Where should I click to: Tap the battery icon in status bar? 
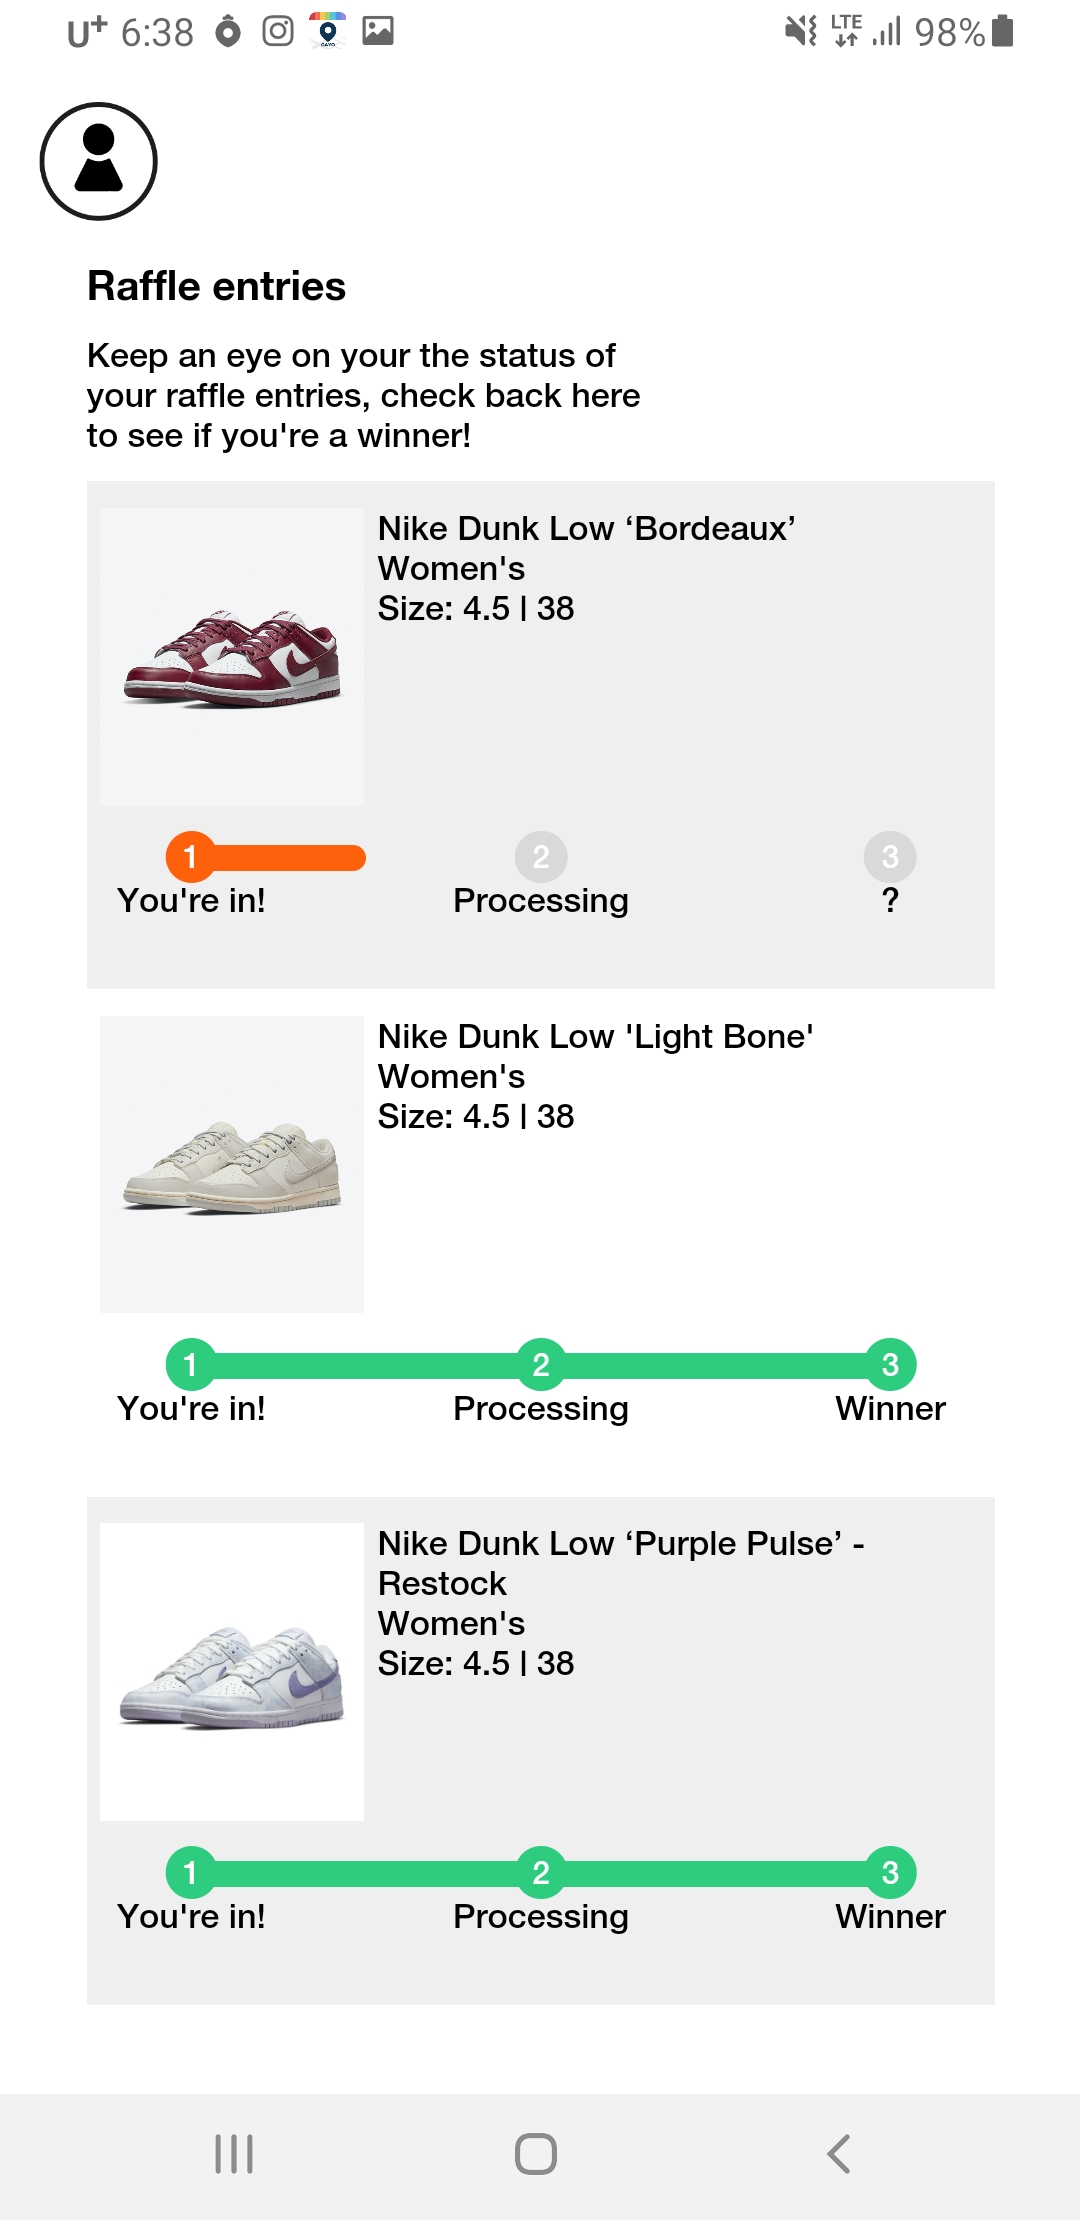click(x=1003, y=32)
